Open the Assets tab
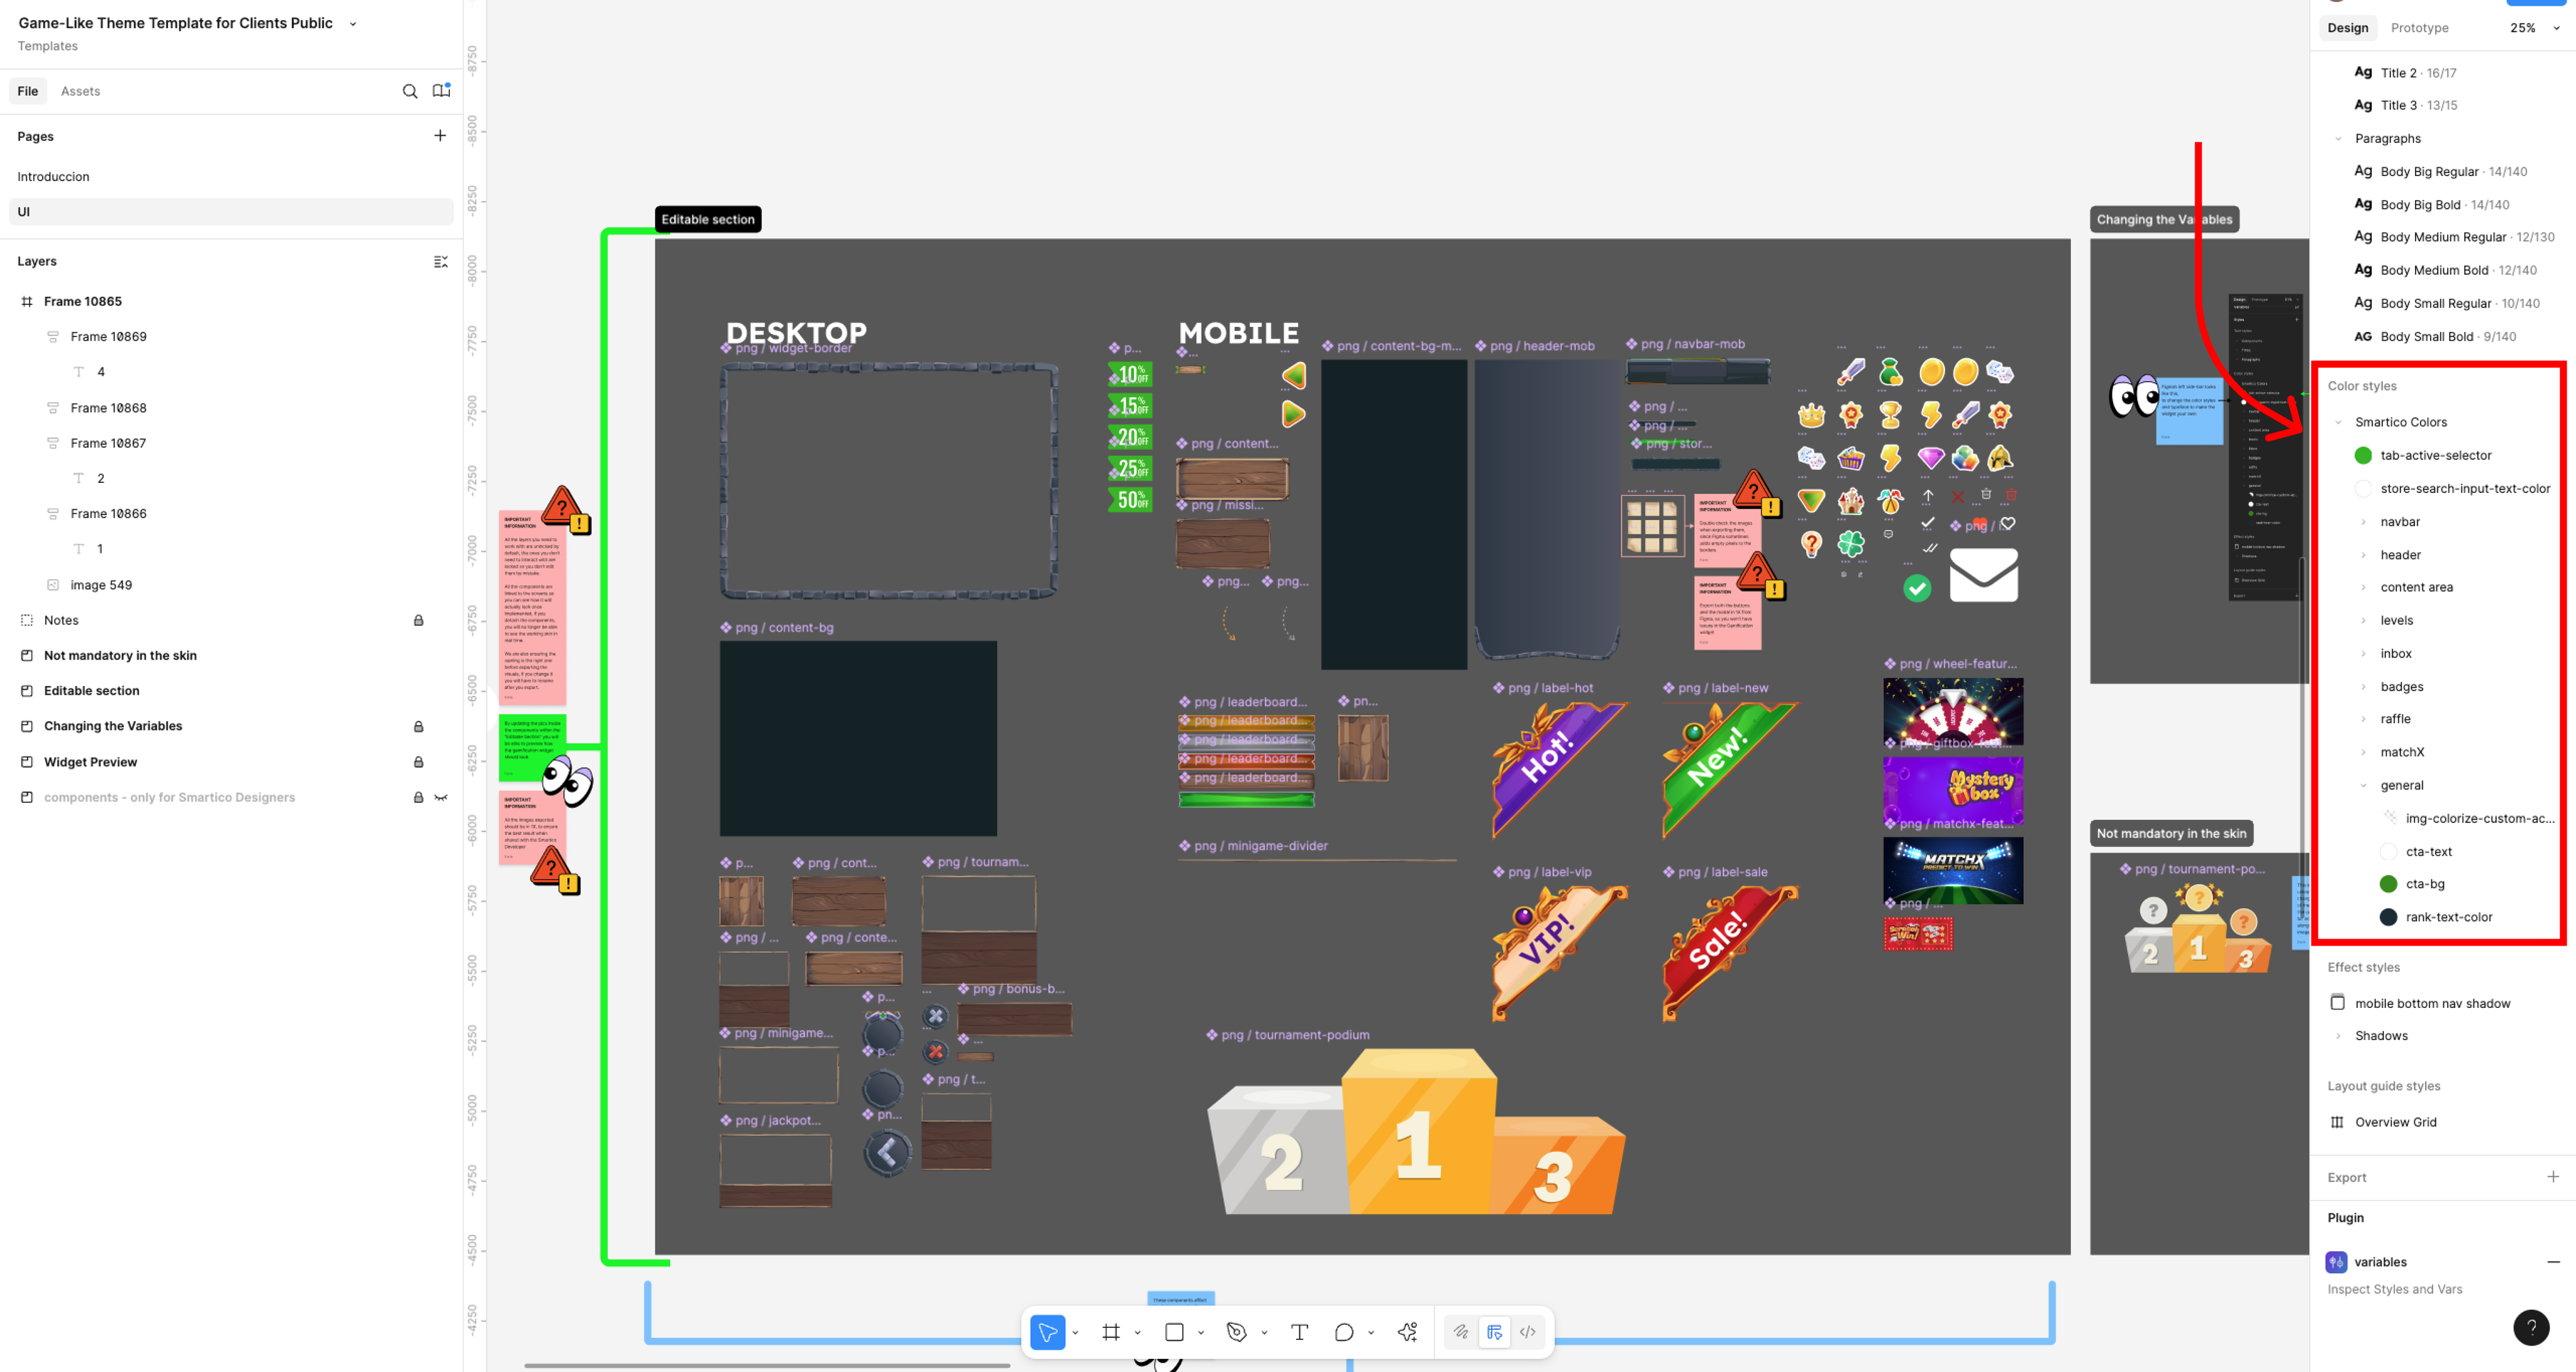This screenshot has height=1372, width=2576. [80, 91]
